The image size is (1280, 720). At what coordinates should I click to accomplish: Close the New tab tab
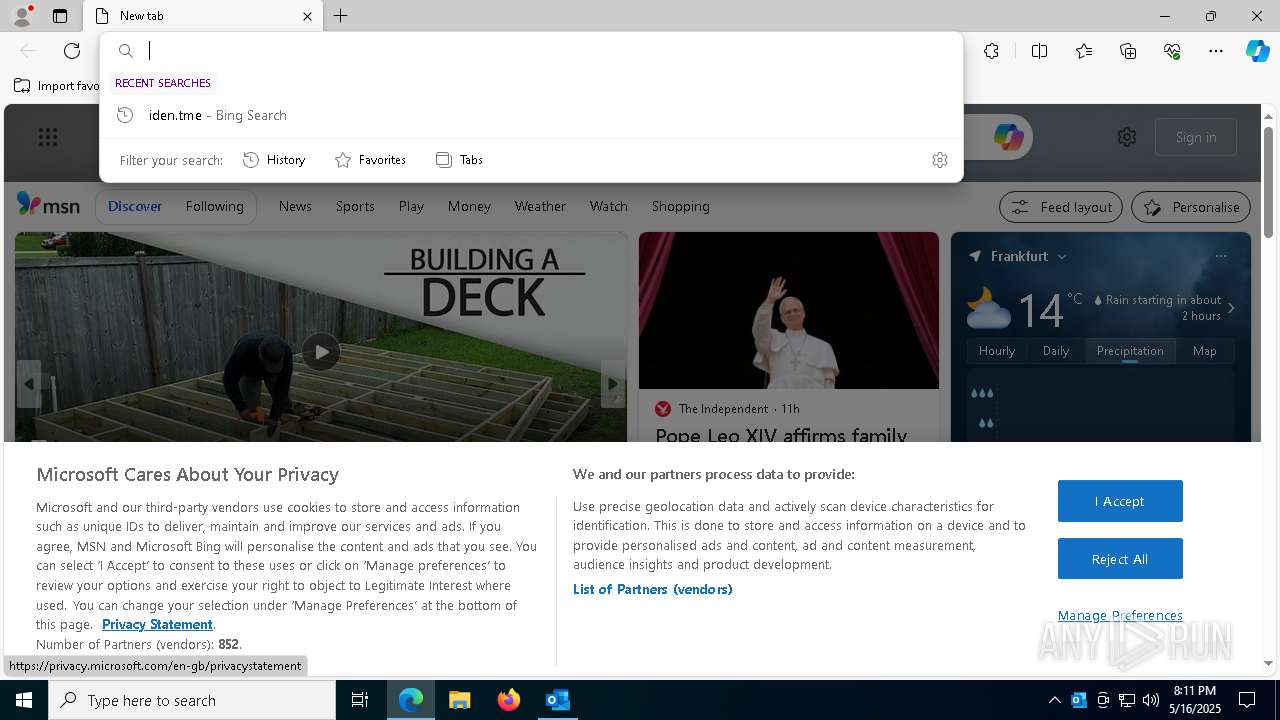point(307,16)
